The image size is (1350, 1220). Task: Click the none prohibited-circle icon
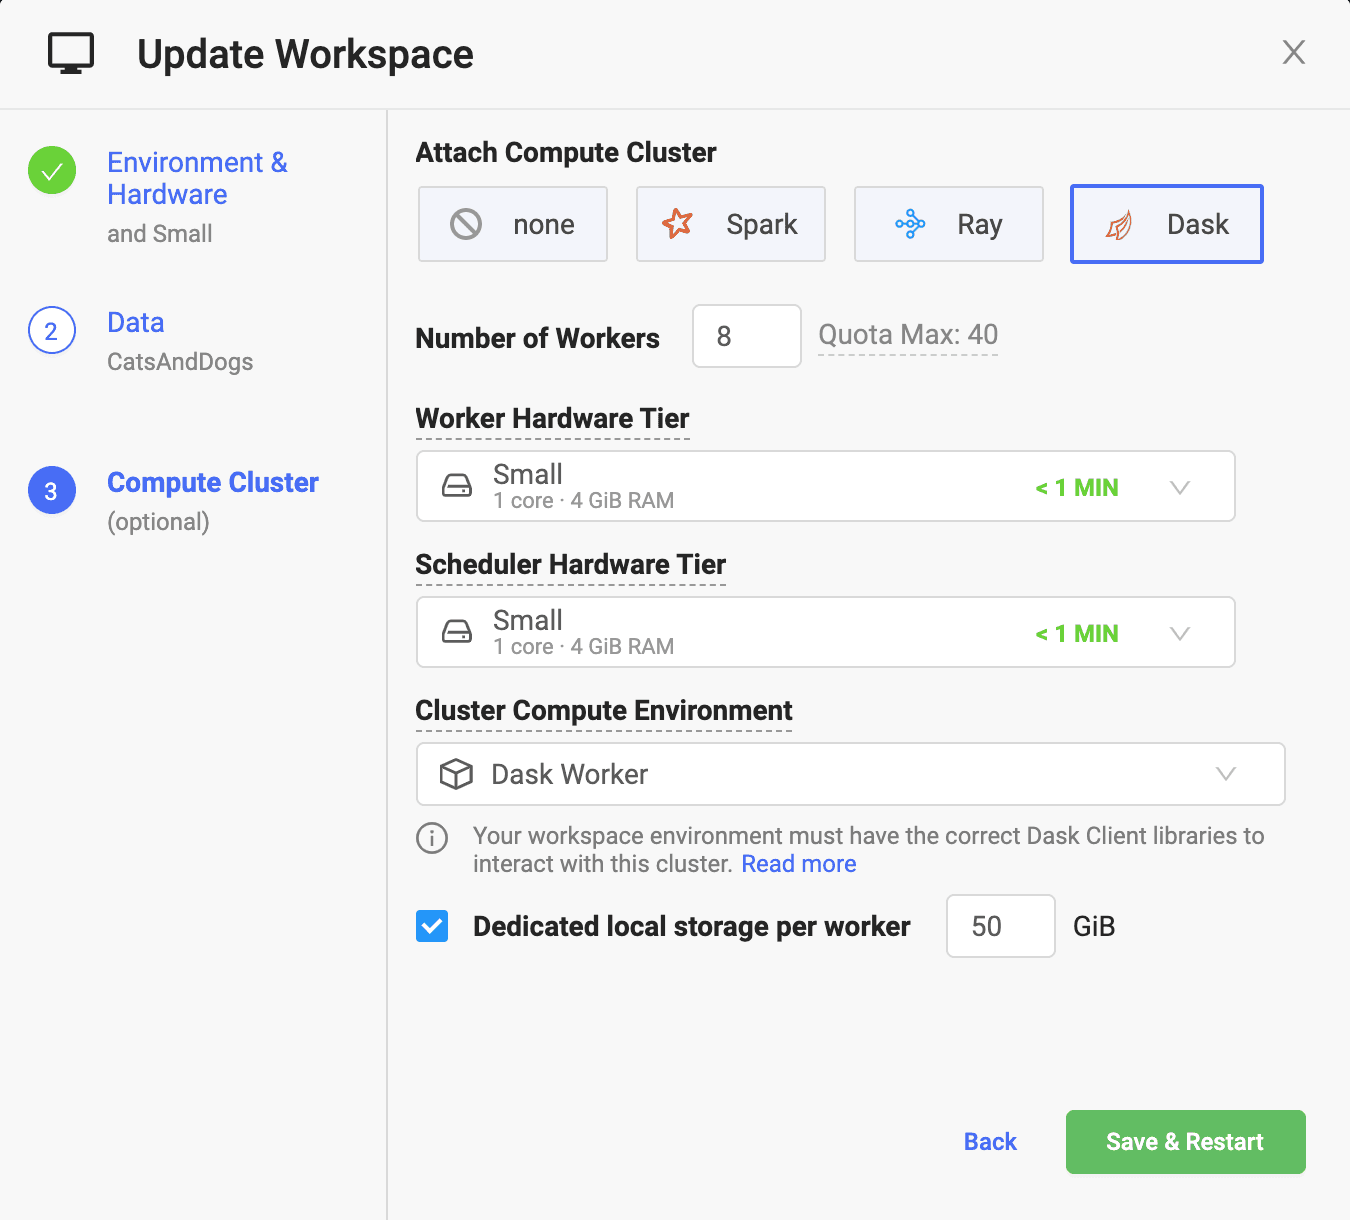[466, 224]
